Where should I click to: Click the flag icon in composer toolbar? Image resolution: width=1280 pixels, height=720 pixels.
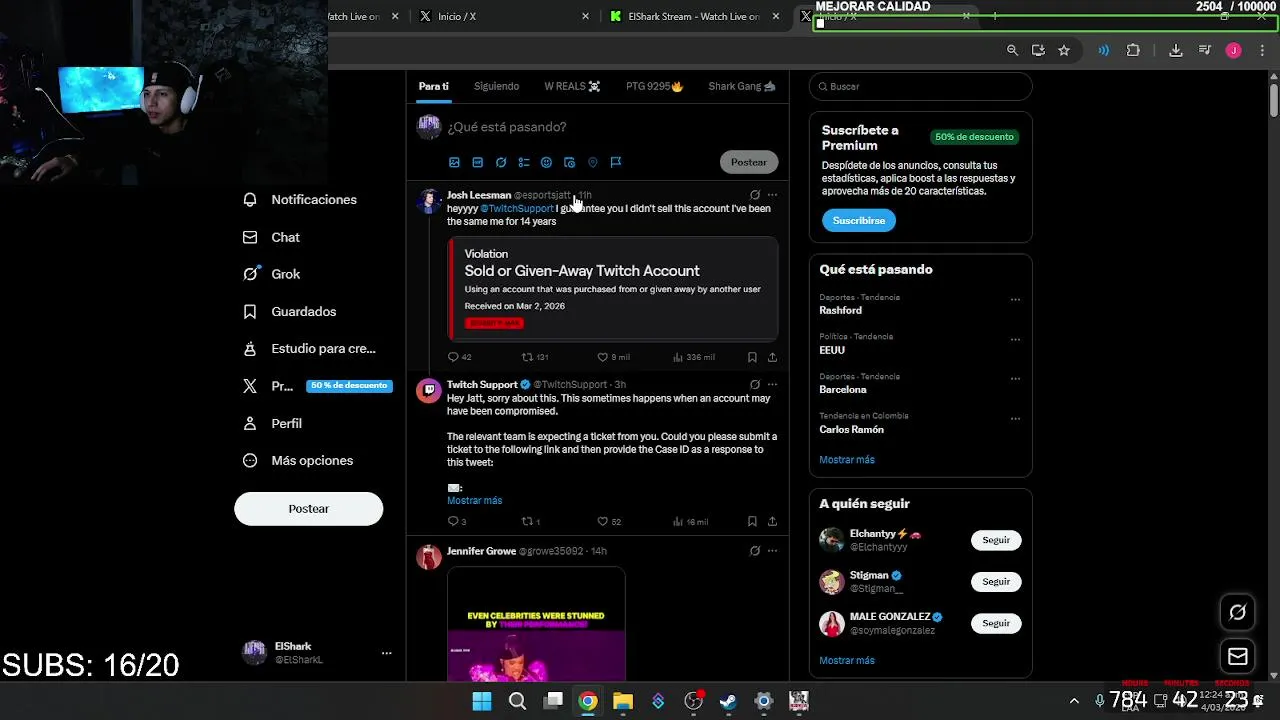(x=615, y=162)
